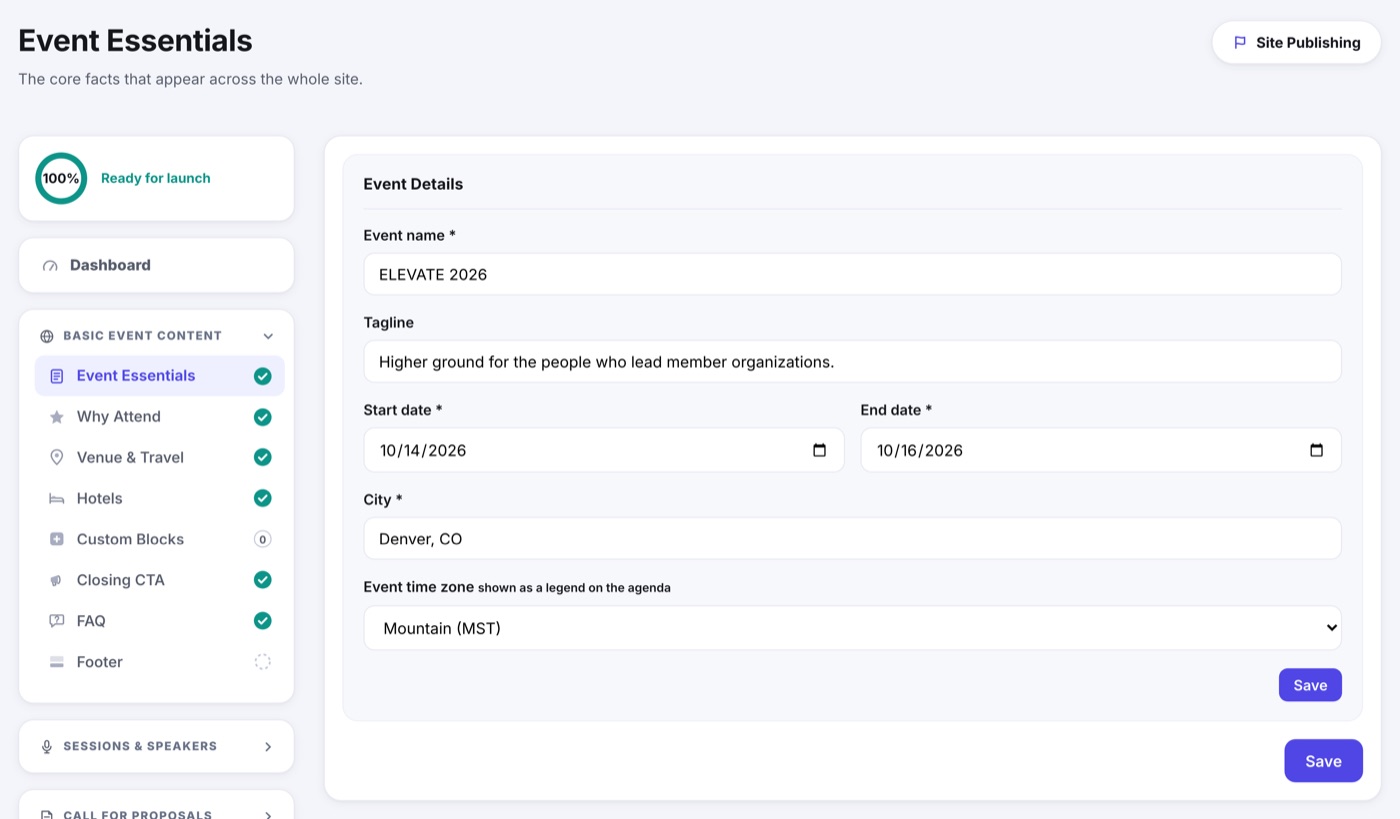Navigate to the FAQ page

(x=160, y=621)
